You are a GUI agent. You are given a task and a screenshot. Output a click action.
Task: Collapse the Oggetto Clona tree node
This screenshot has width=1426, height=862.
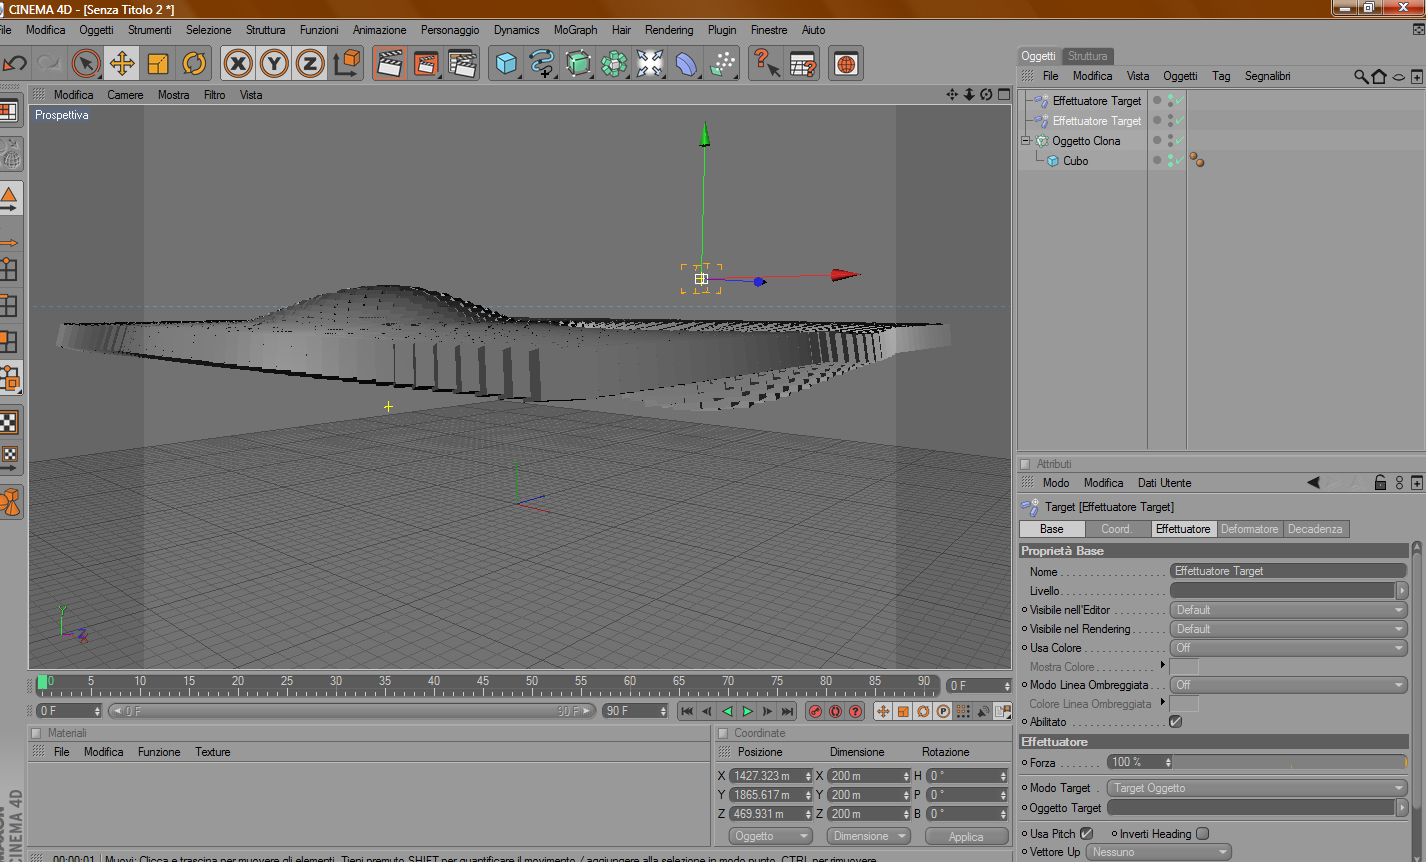point(1025,141)
